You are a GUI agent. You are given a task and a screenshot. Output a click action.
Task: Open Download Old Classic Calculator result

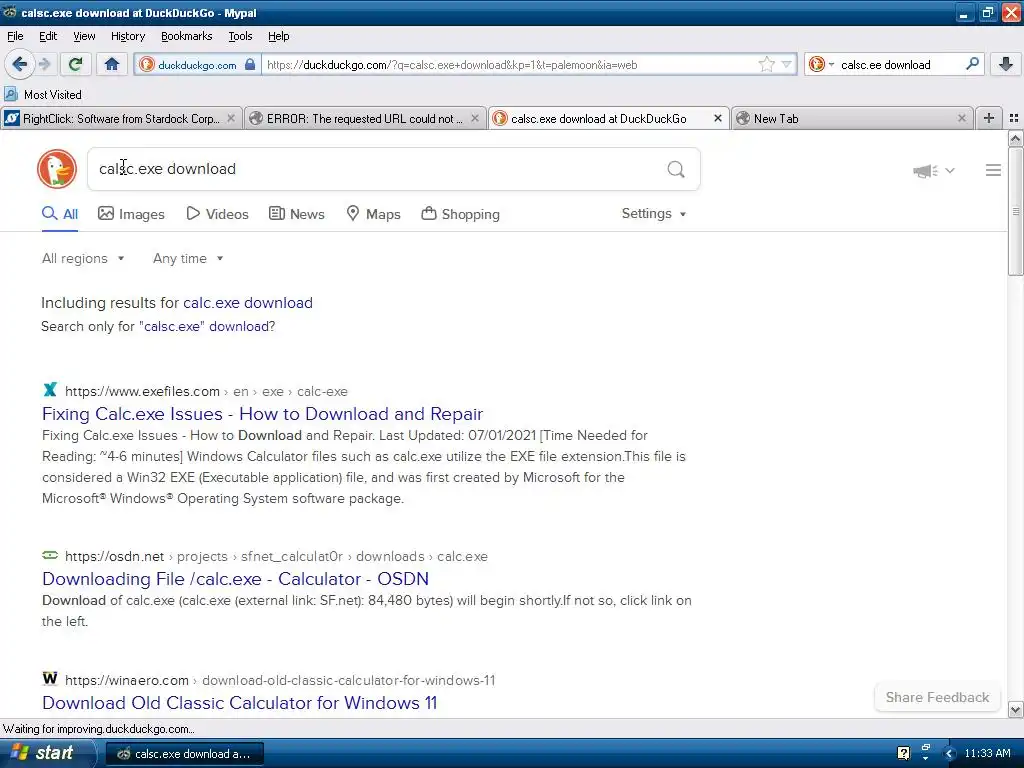point(240,703)
